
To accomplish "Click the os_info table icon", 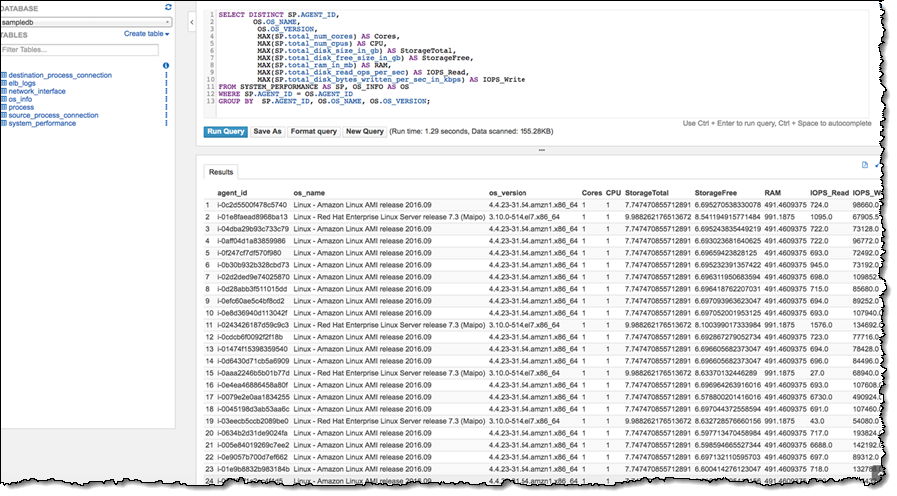I will point(4,99).
